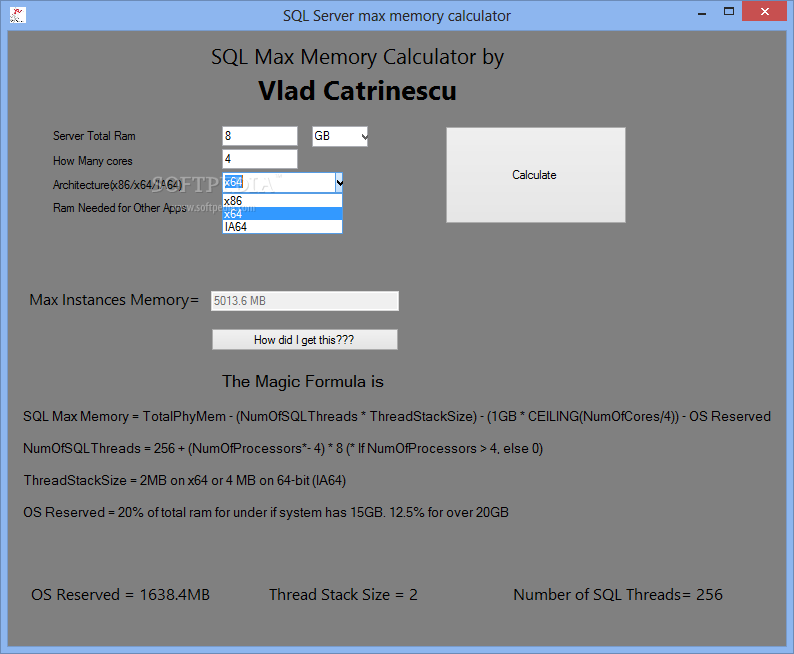This screenshot has height=654, width=794.
Task: Click the Calculate button
Action: [x=535, y=175]
